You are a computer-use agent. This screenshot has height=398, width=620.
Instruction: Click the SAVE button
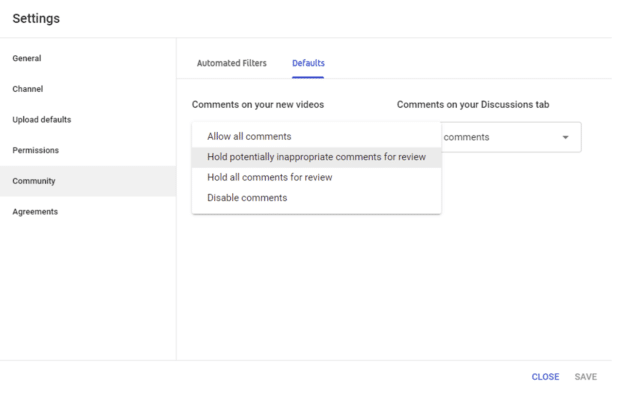[586, 377]
